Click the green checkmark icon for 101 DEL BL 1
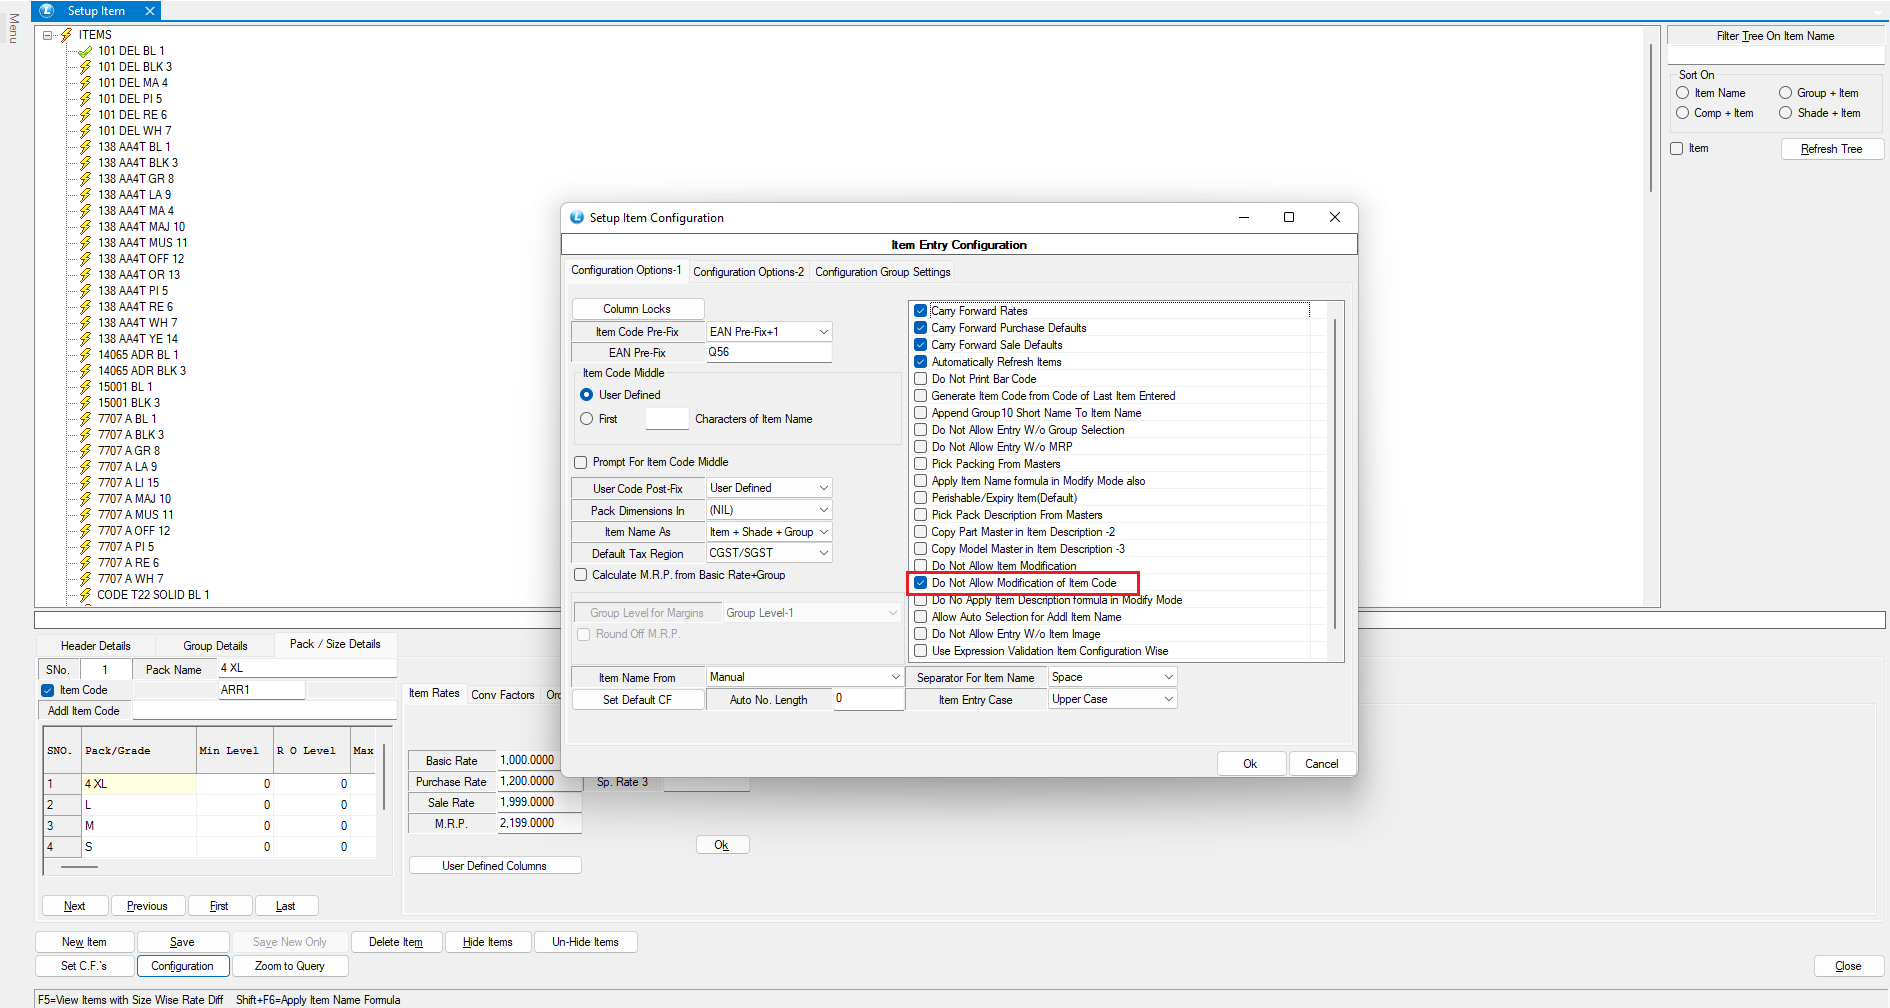This screenshot has height=1008, width=1890. coord(85,51)
